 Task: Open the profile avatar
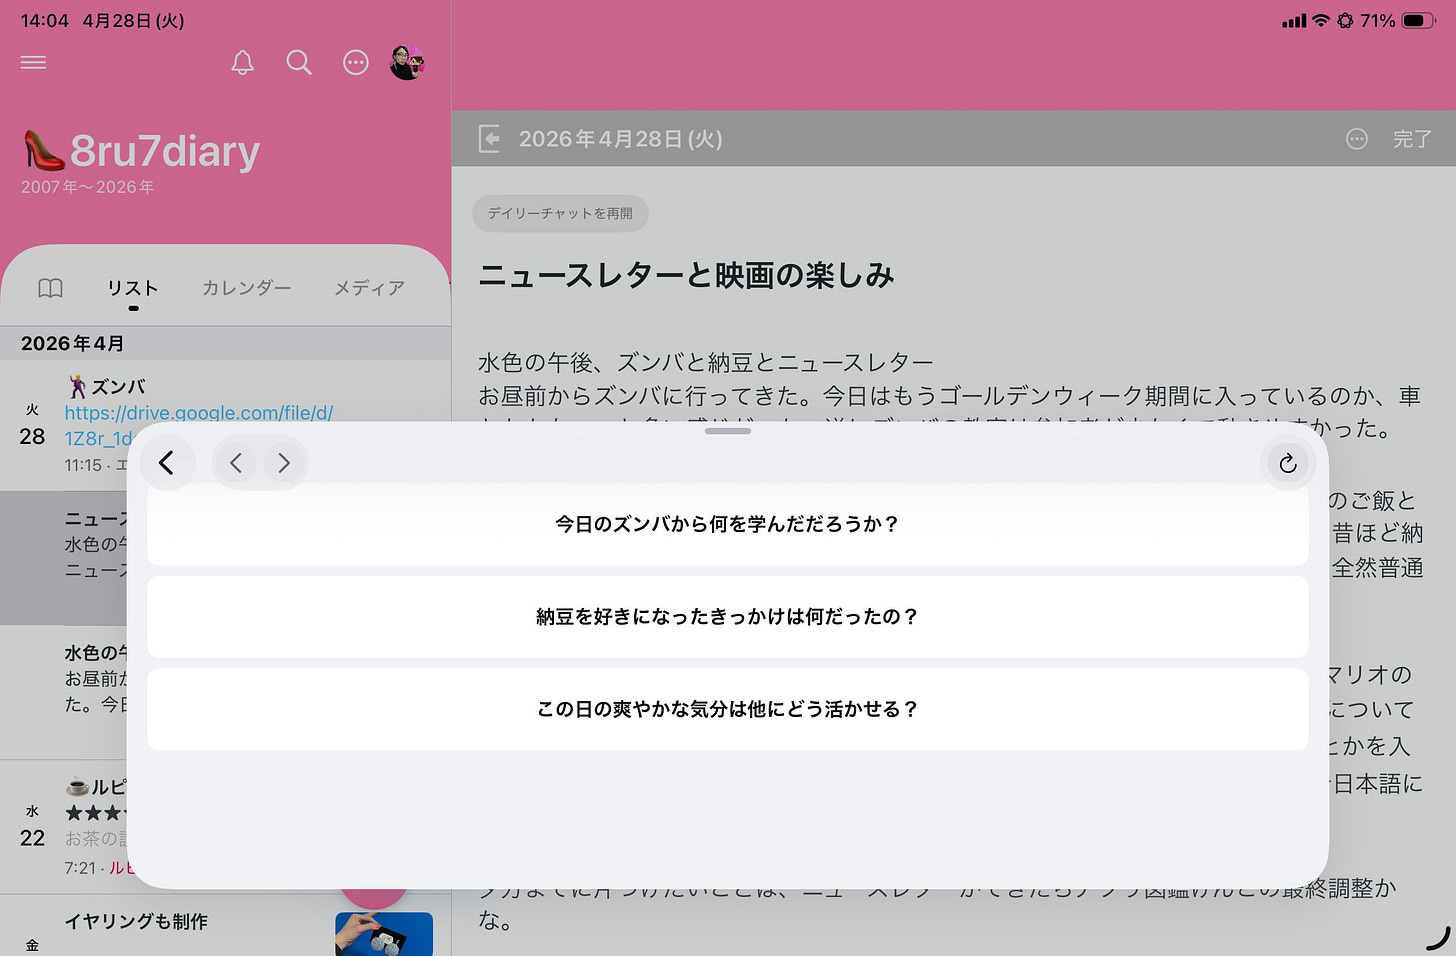tap(407, 63)
